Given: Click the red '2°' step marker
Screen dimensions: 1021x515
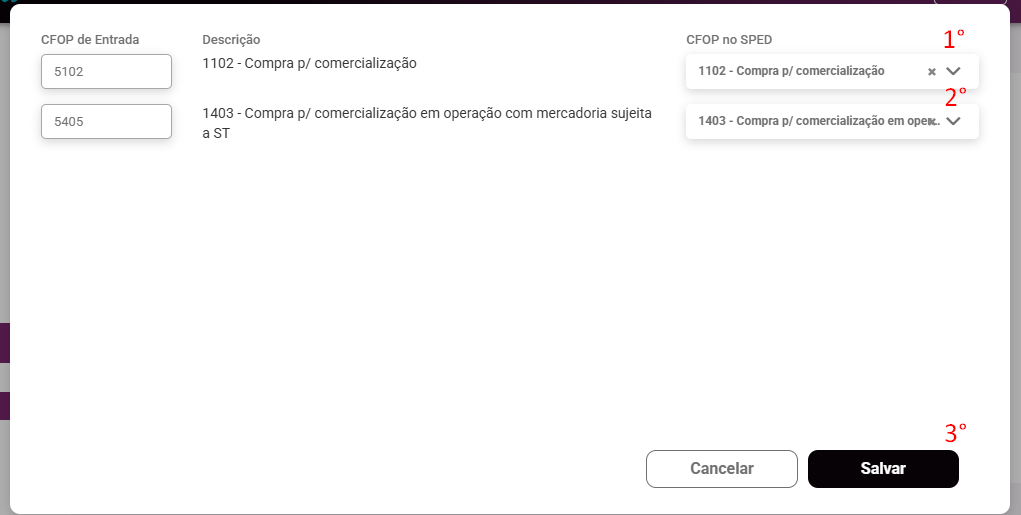Looking at the screenshot, I should (955, 97).
